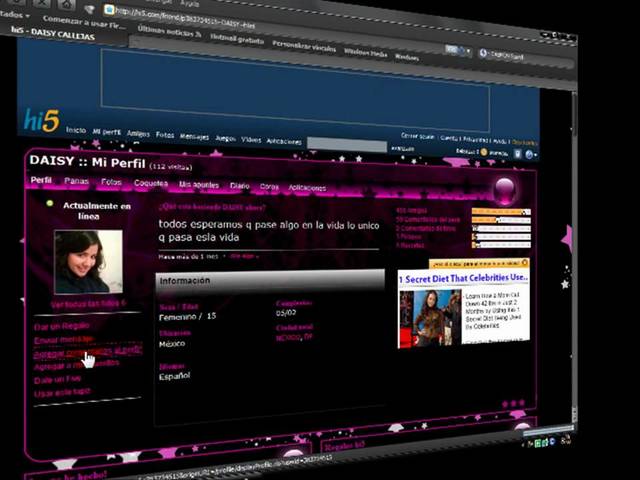
Task: Click the Cuenta link in the top right
Action: [x=449, y=138]
